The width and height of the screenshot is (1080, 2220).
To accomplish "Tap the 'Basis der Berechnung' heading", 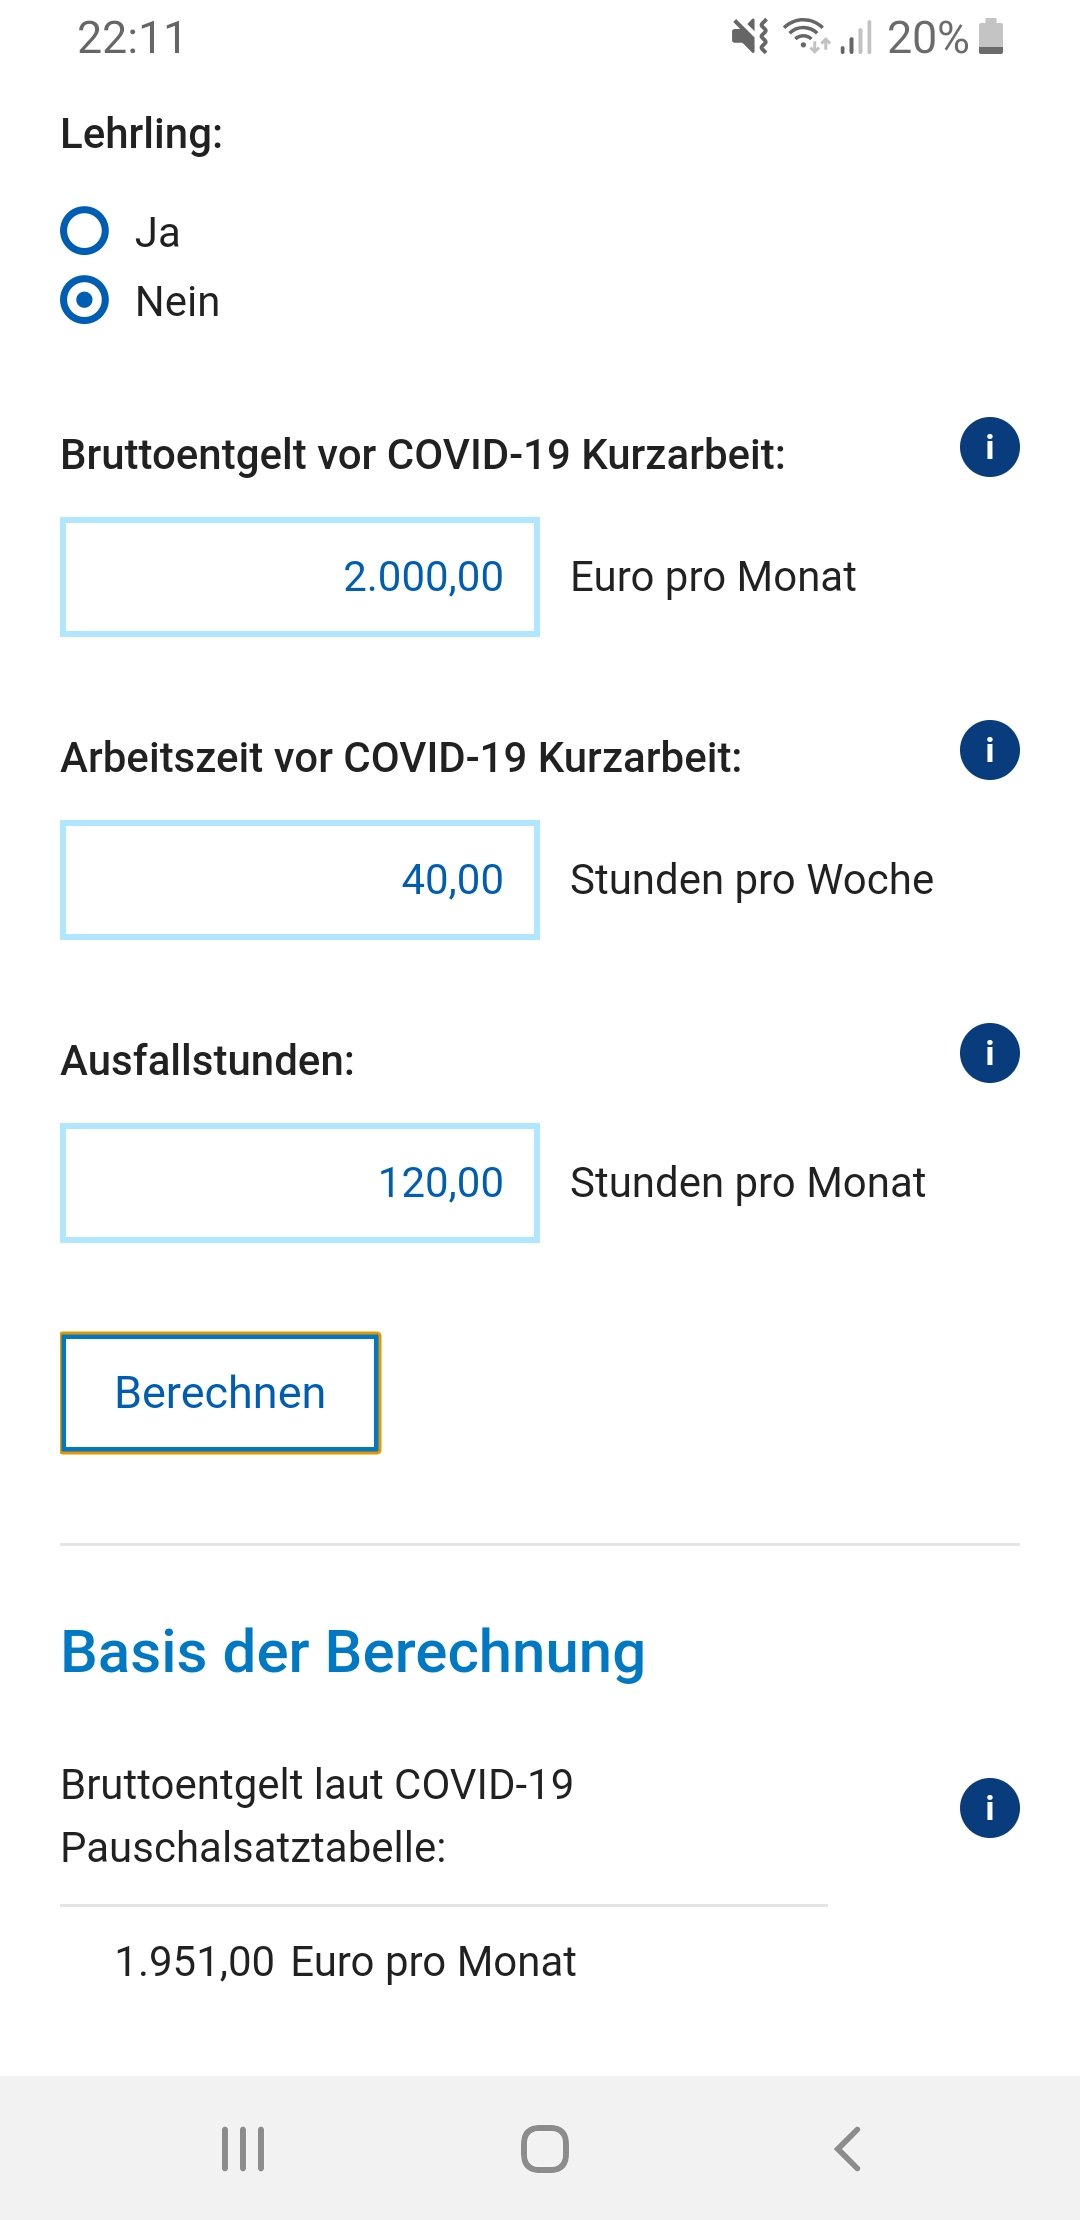I will click(x=353, y=1651).
